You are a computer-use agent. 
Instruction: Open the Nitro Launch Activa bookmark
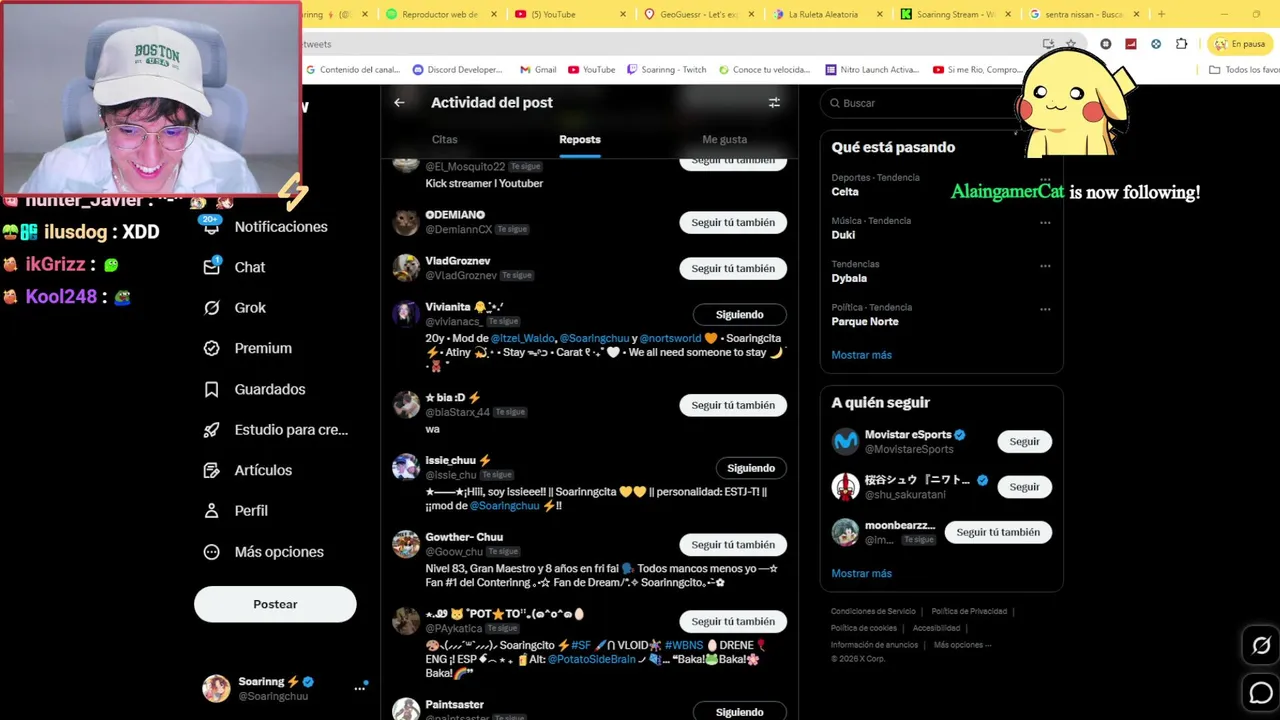pos(872,70)
